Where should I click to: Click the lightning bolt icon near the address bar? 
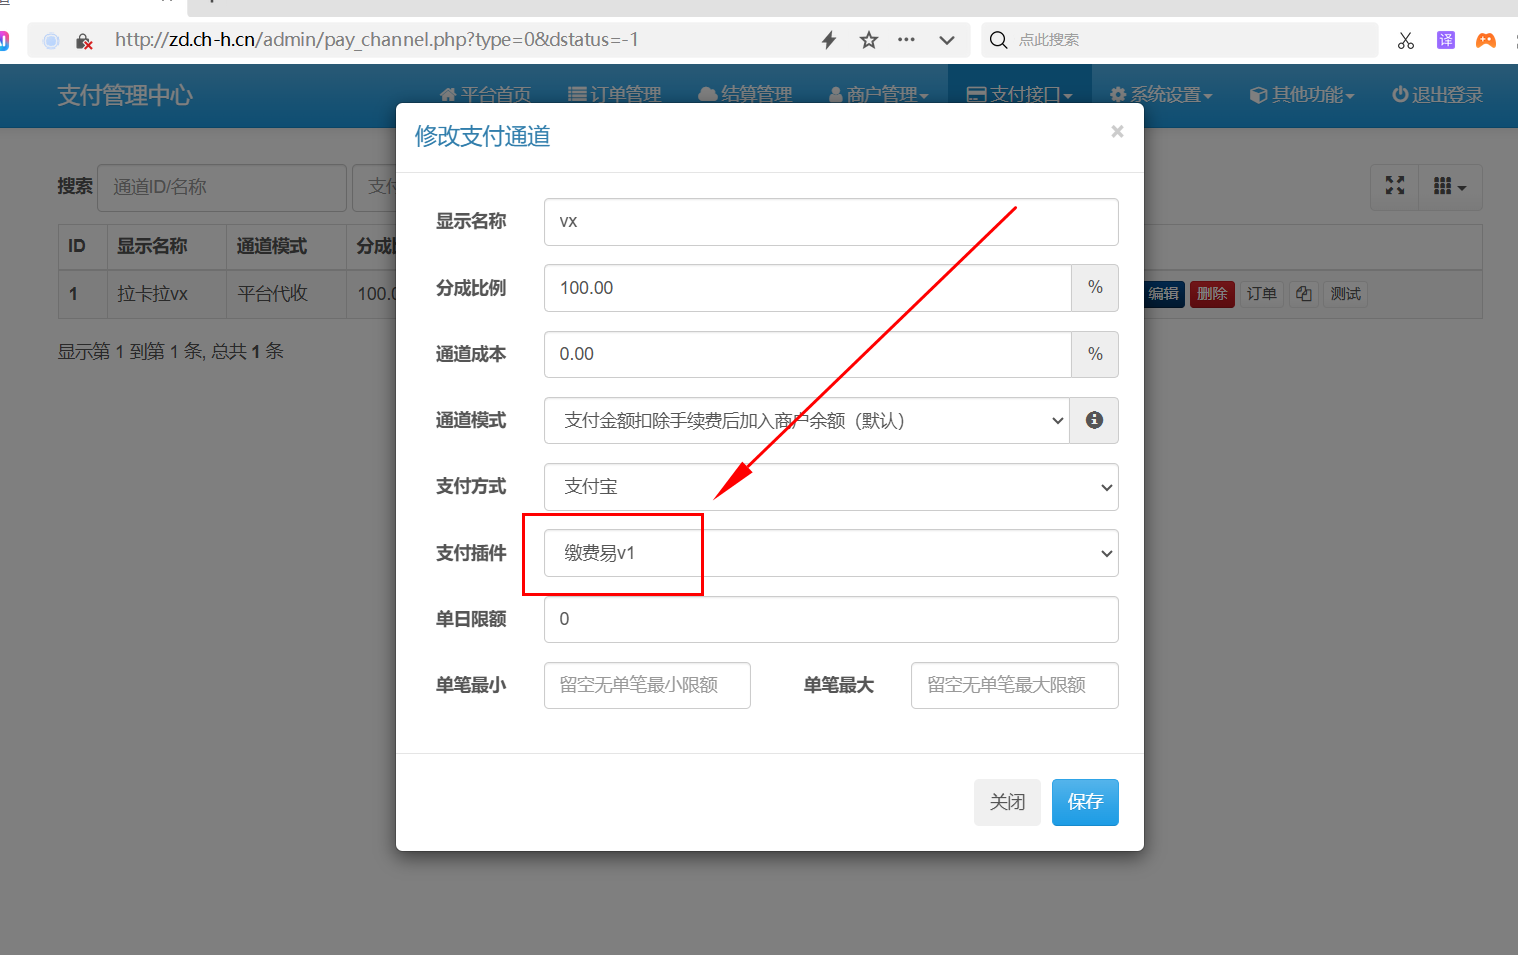828,40
